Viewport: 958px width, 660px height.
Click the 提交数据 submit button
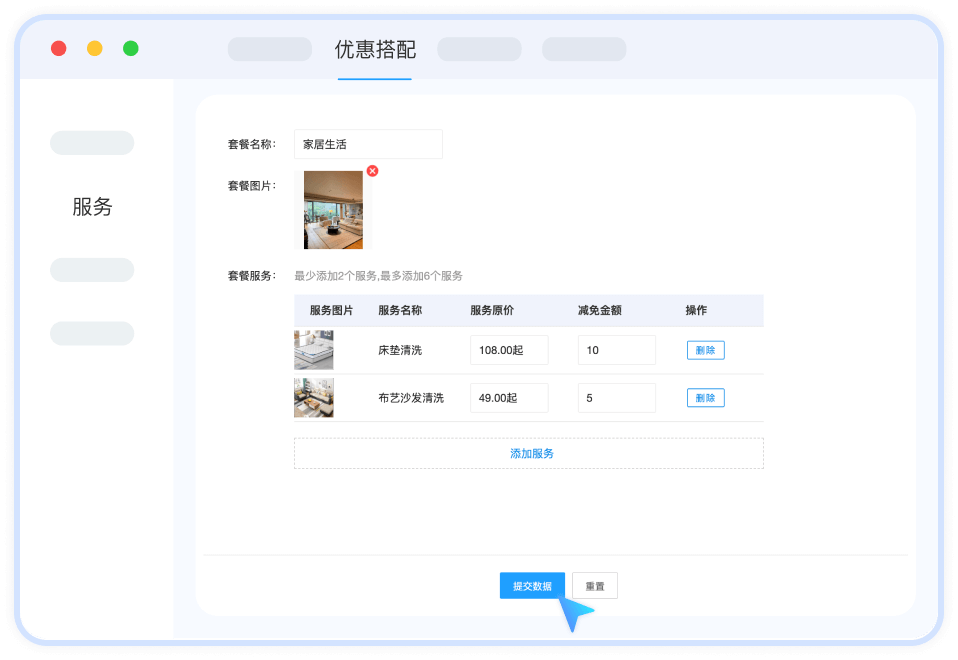click(x=532, y=586)
